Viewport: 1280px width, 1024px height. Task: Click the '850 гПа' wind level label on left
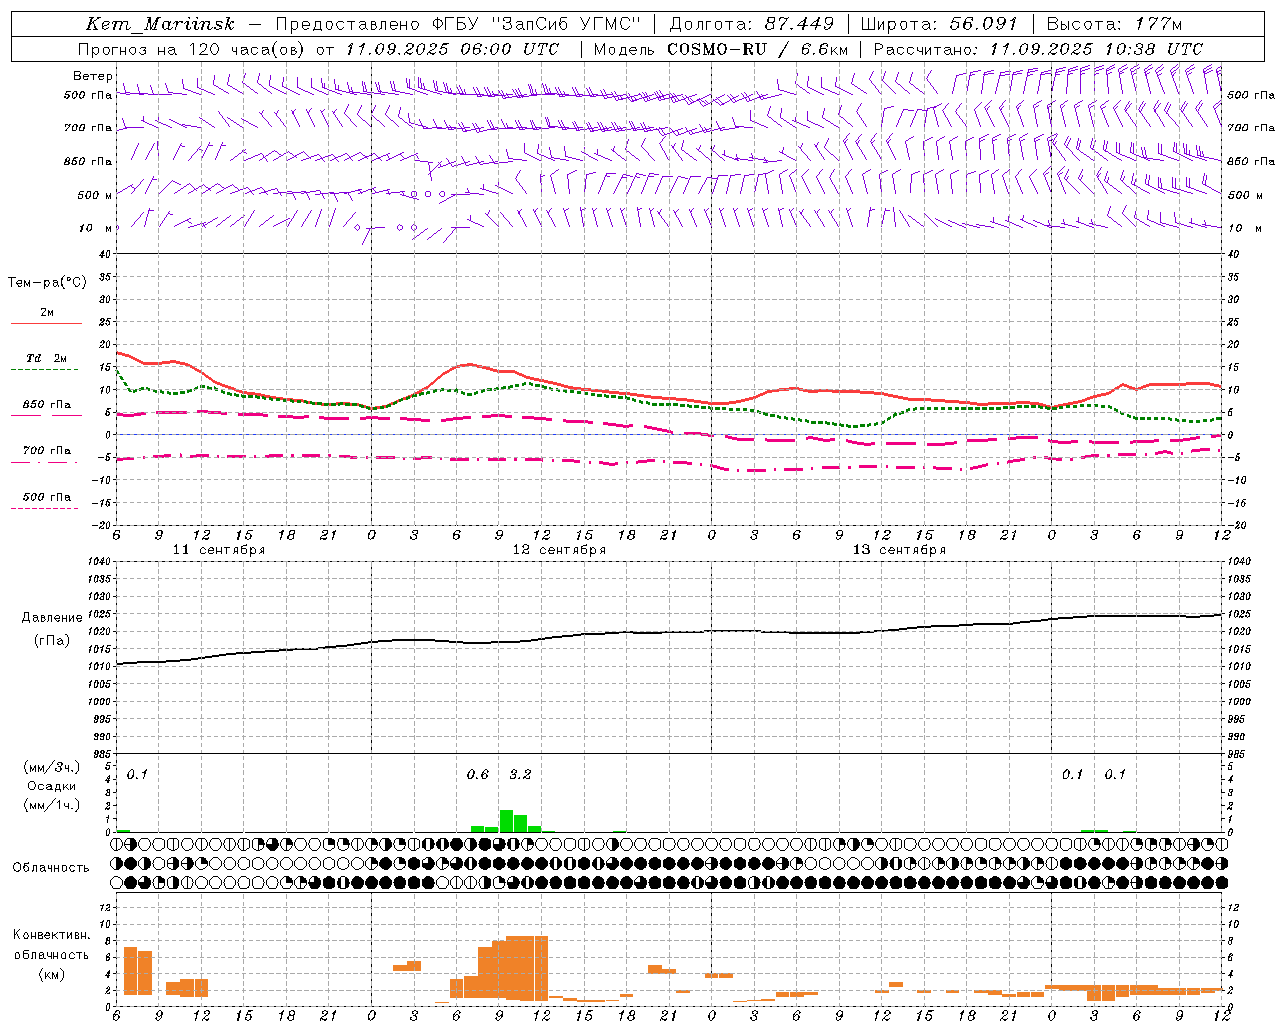[88, 161]
